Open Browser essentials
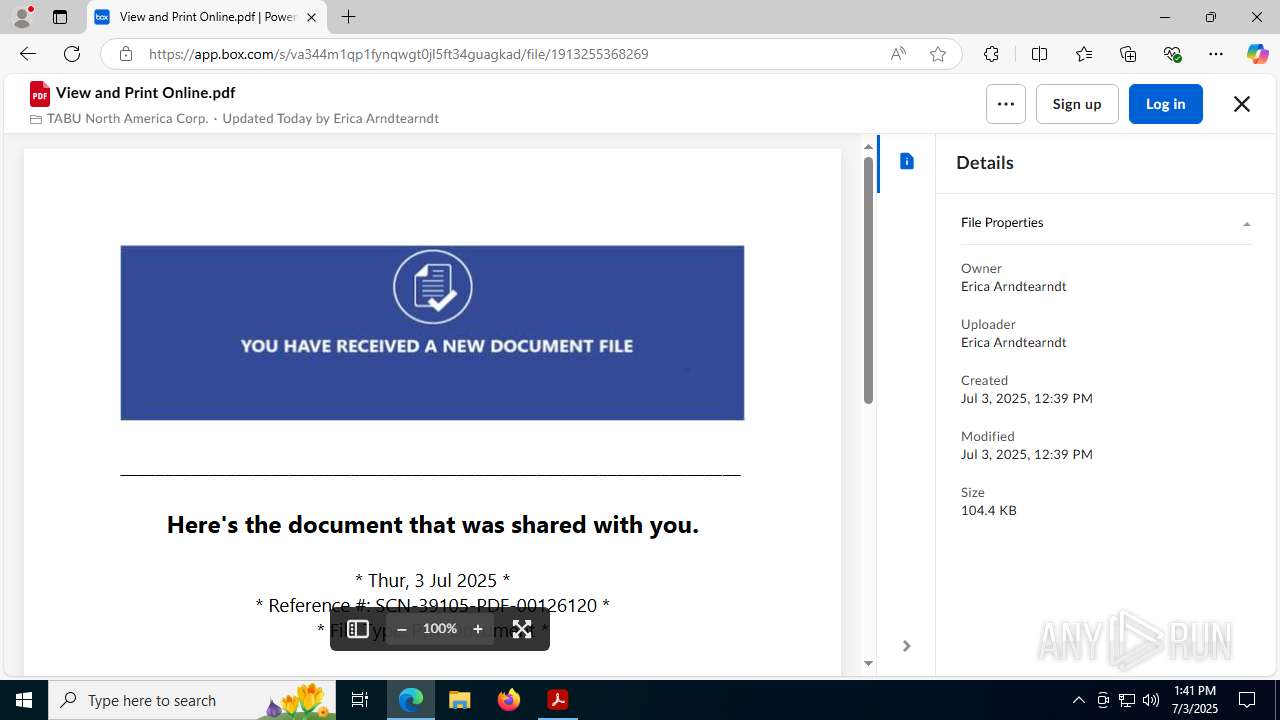 pos(1172,54)
